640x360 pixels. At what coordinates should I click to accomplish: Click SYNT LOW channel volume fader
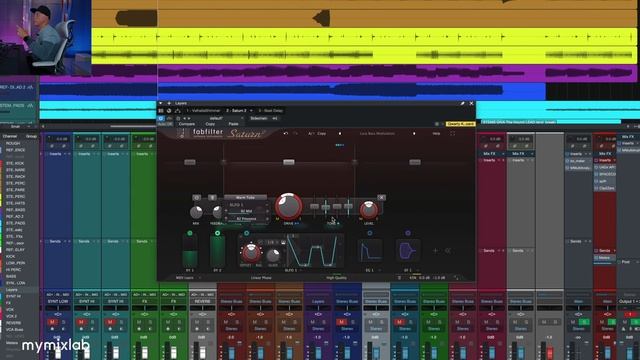58,352
